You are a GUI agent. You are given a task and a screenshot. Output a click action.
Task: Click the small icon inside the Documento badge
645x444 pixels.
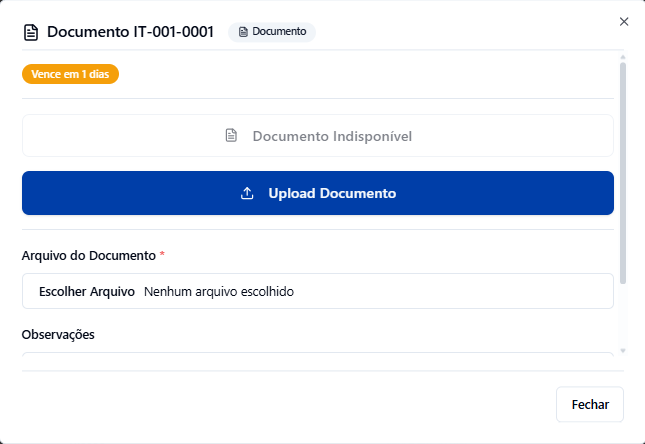pyautogui.click(x=243, y=32)
